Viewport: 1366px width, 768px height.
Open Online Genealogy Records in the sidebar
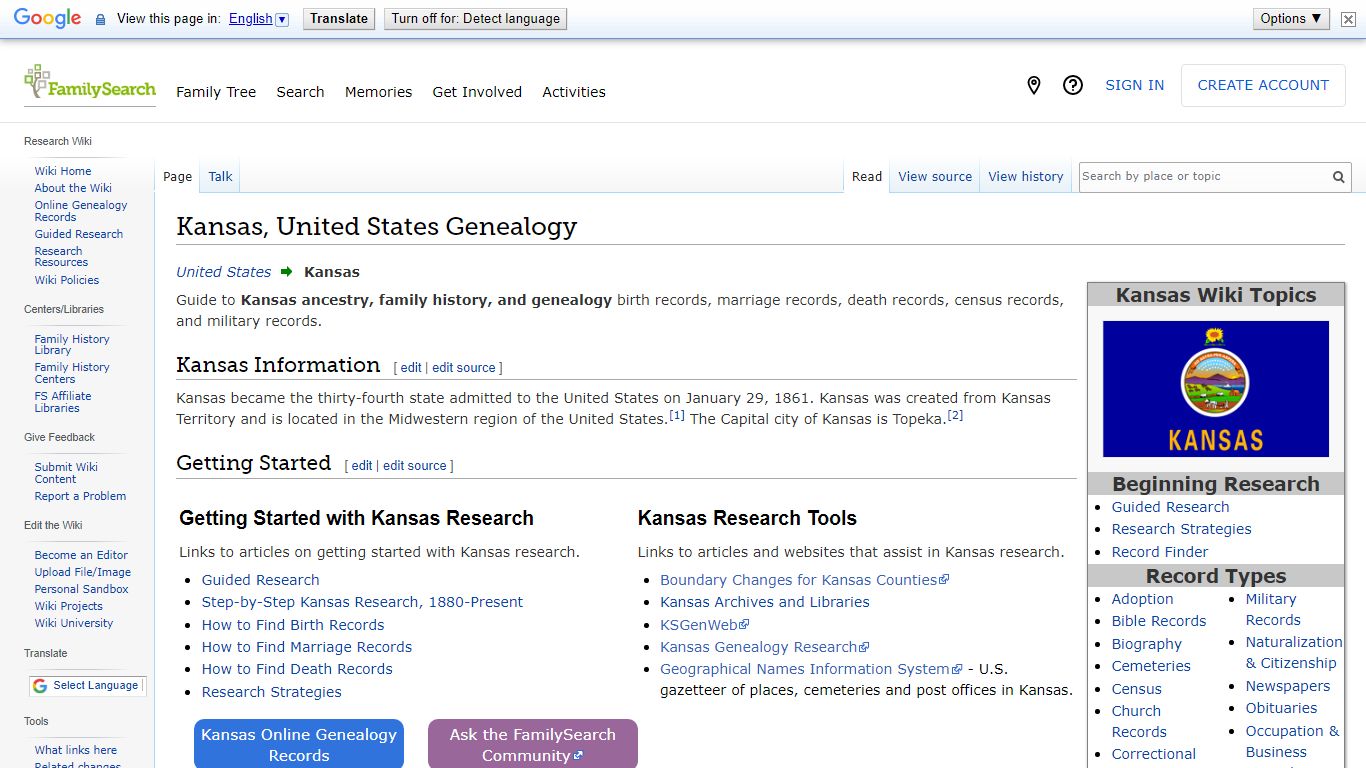[x=81, y=211]
